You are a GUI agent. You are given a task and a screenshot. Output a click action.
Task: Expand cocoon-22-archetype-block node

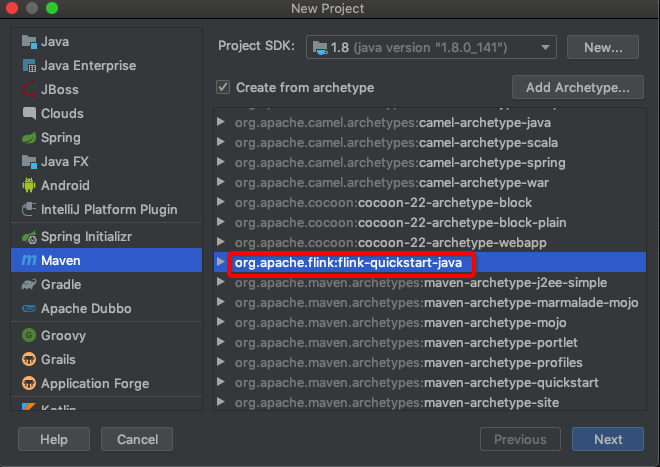click(x=221, y=202)
